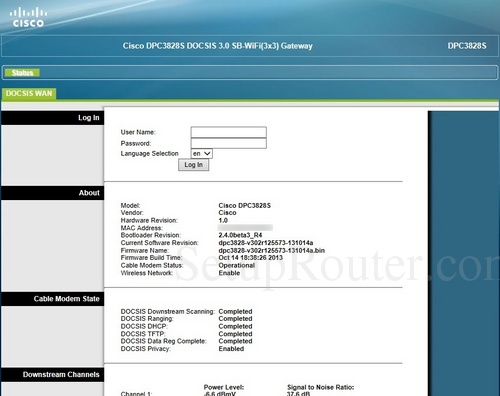This screenshot has height=396, width=500.
Task: Click the About section header
Action: coord(53,193)
